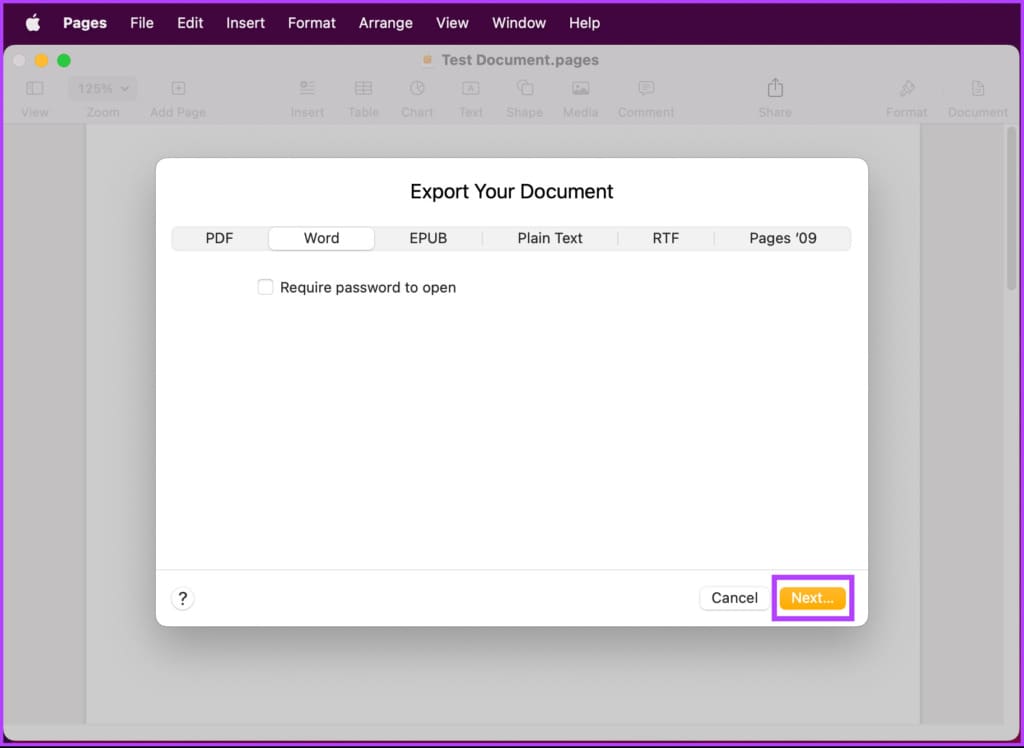Click the help question mark button
Image resolution: width=1024 pixels, height=748 pixels.
[183, 598]
